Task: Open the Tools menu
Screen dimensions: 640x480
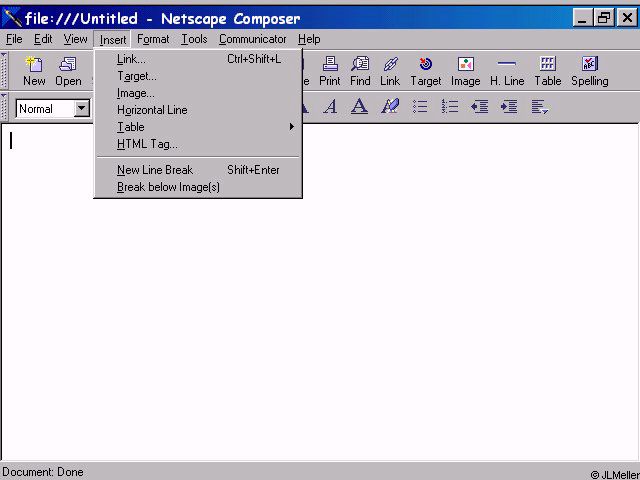Action: [x=194, y=39]
